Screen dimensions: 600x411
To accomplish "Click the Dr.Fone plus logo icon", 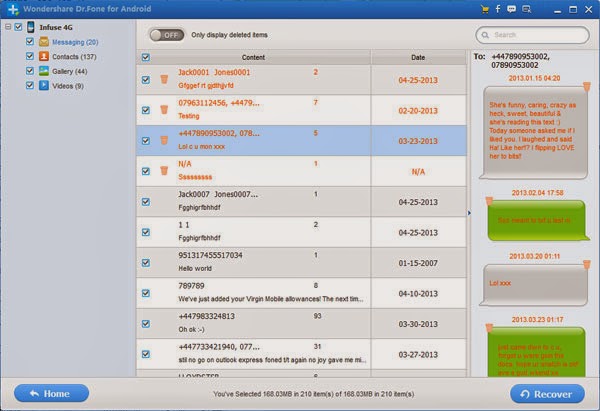I will (13, 10).
